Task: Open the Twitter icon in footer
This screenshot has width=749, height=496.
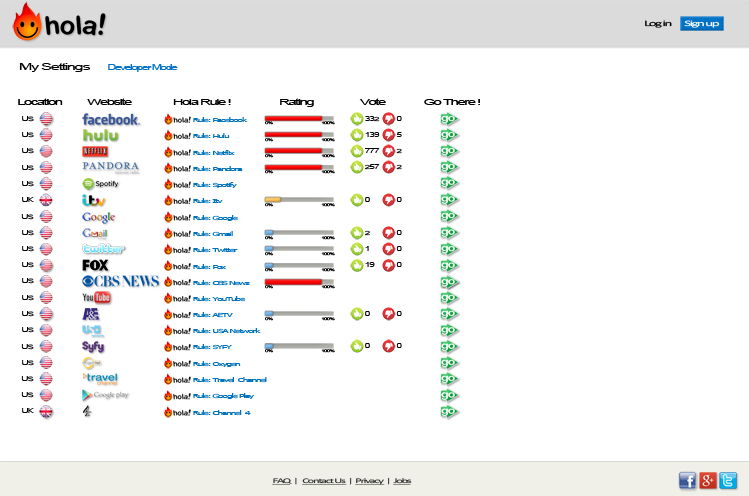Action: point(728,480)
